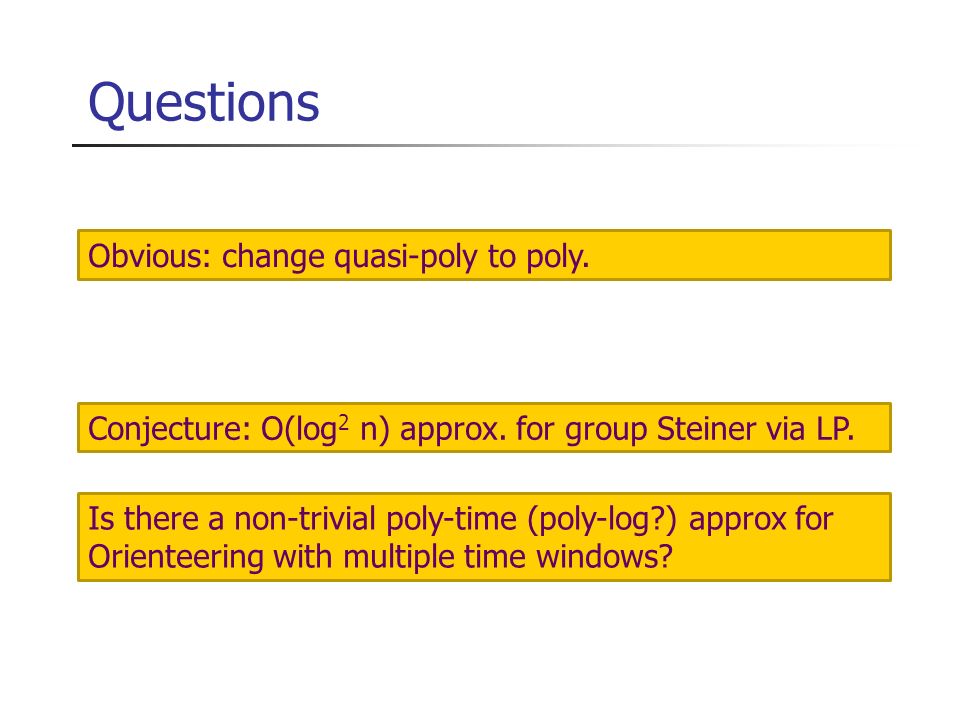The width and height of the screenshot is (960, 720).
Task: Click the words "multiple time" in last box
Action: tap(434, 558)
